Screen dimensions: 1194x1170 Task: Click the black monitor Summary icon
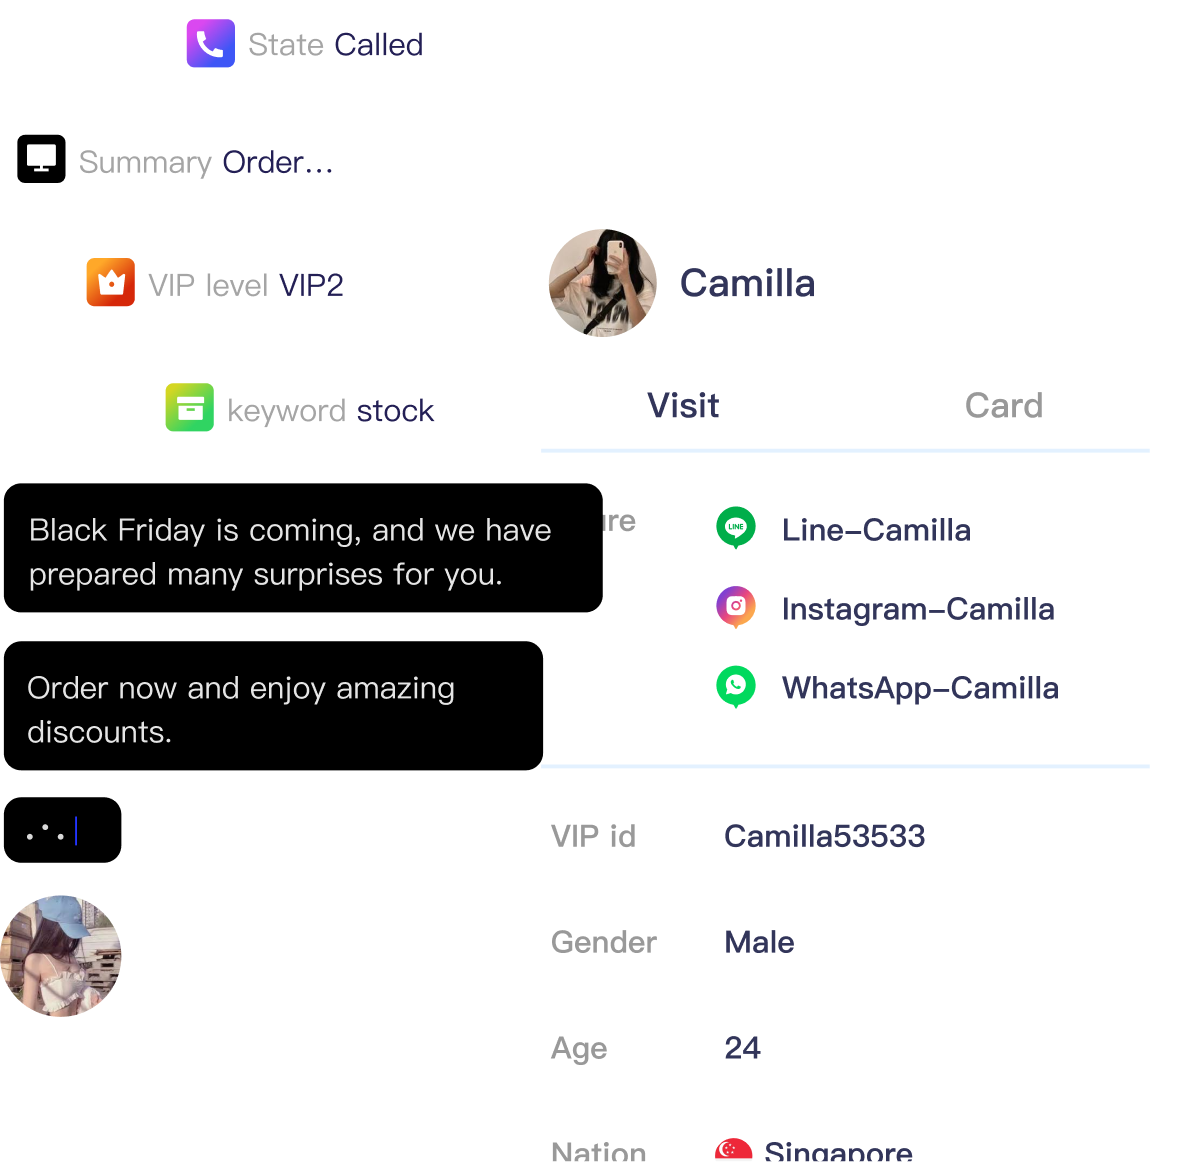pos(41,159)
